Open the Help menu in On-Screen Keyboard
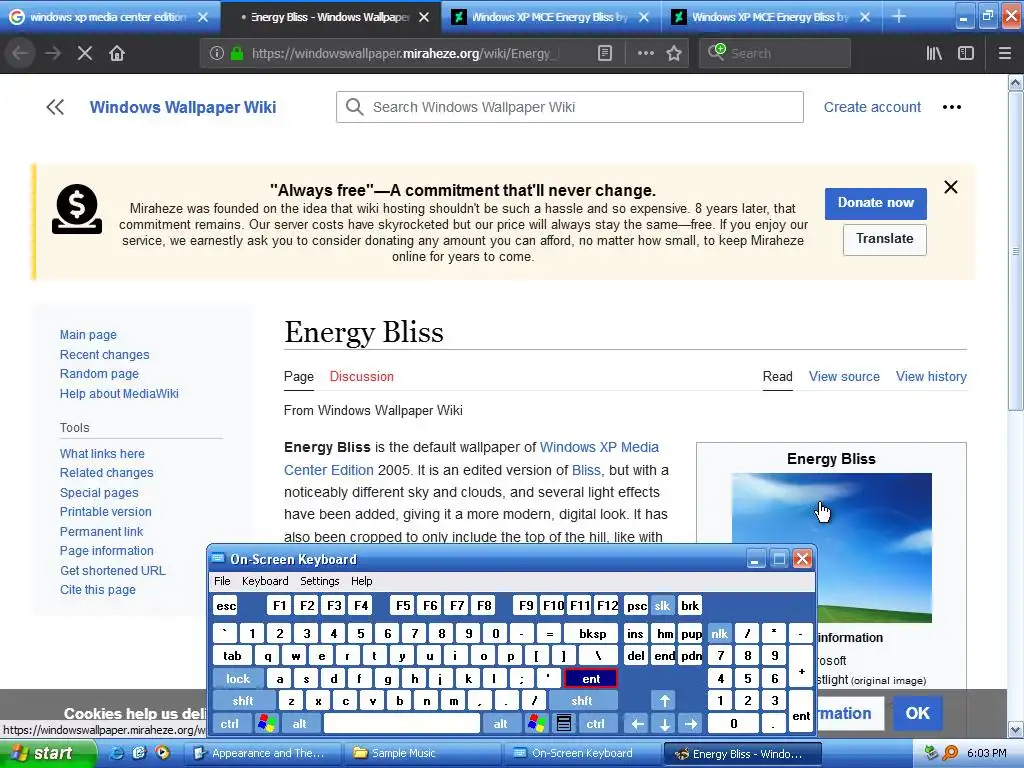 point(361,581)
